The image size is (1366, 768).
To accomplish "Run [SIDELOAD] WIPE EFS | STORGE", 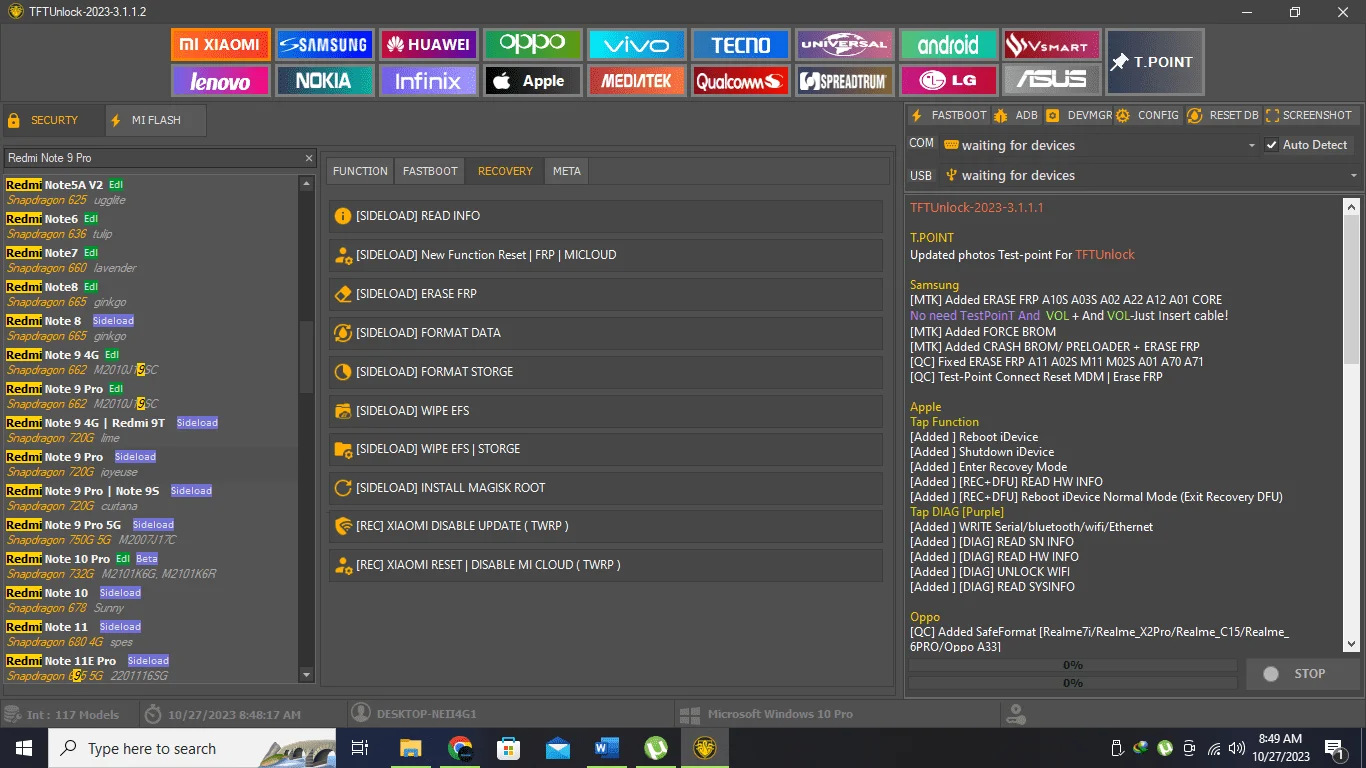I will coord(606,449).
